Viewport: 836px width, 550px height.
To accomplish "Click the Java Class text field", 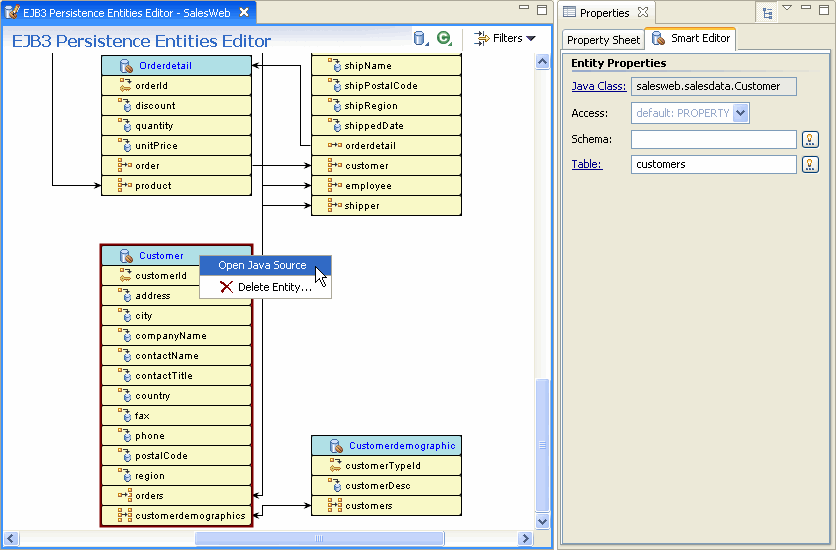I will pos(714,86).
